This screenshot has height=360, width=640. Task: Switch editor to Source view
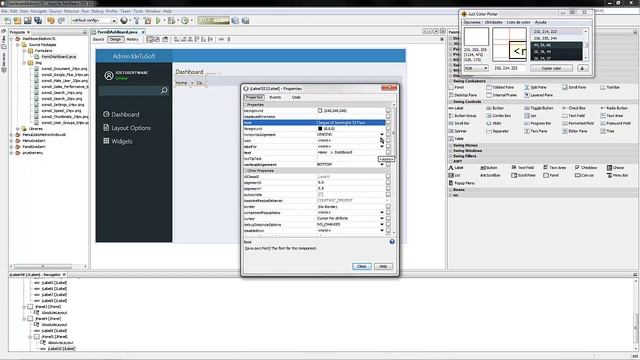98,39
